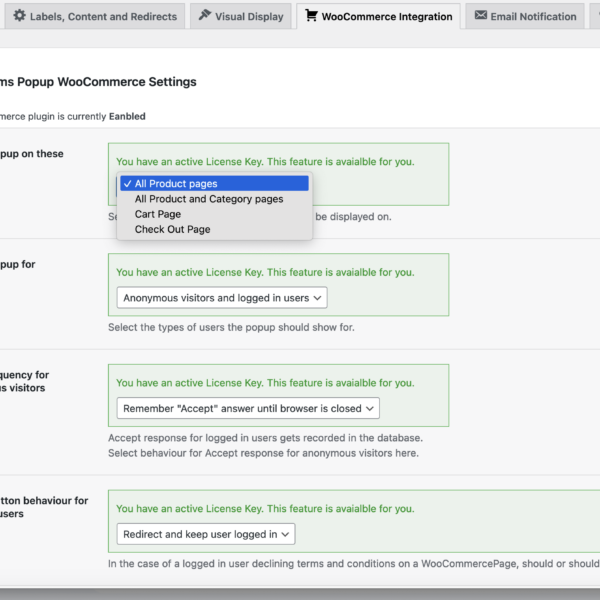Open Redirect and keep user logged in dropdown
This screenshot has width=600, height=600.
pos(206,534)
